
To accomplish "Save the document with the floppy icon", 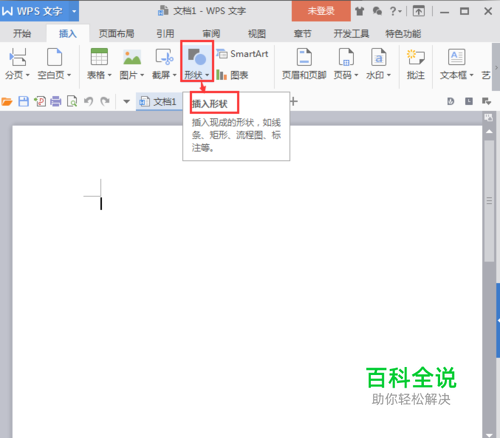I will [23, 101].
